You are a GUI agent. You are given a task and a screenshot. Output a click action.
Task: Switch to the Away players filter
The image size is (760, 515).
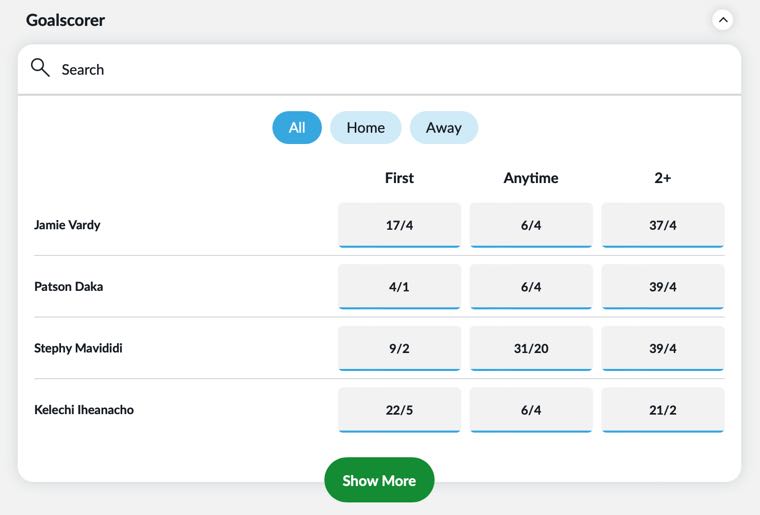pos(443,127)
